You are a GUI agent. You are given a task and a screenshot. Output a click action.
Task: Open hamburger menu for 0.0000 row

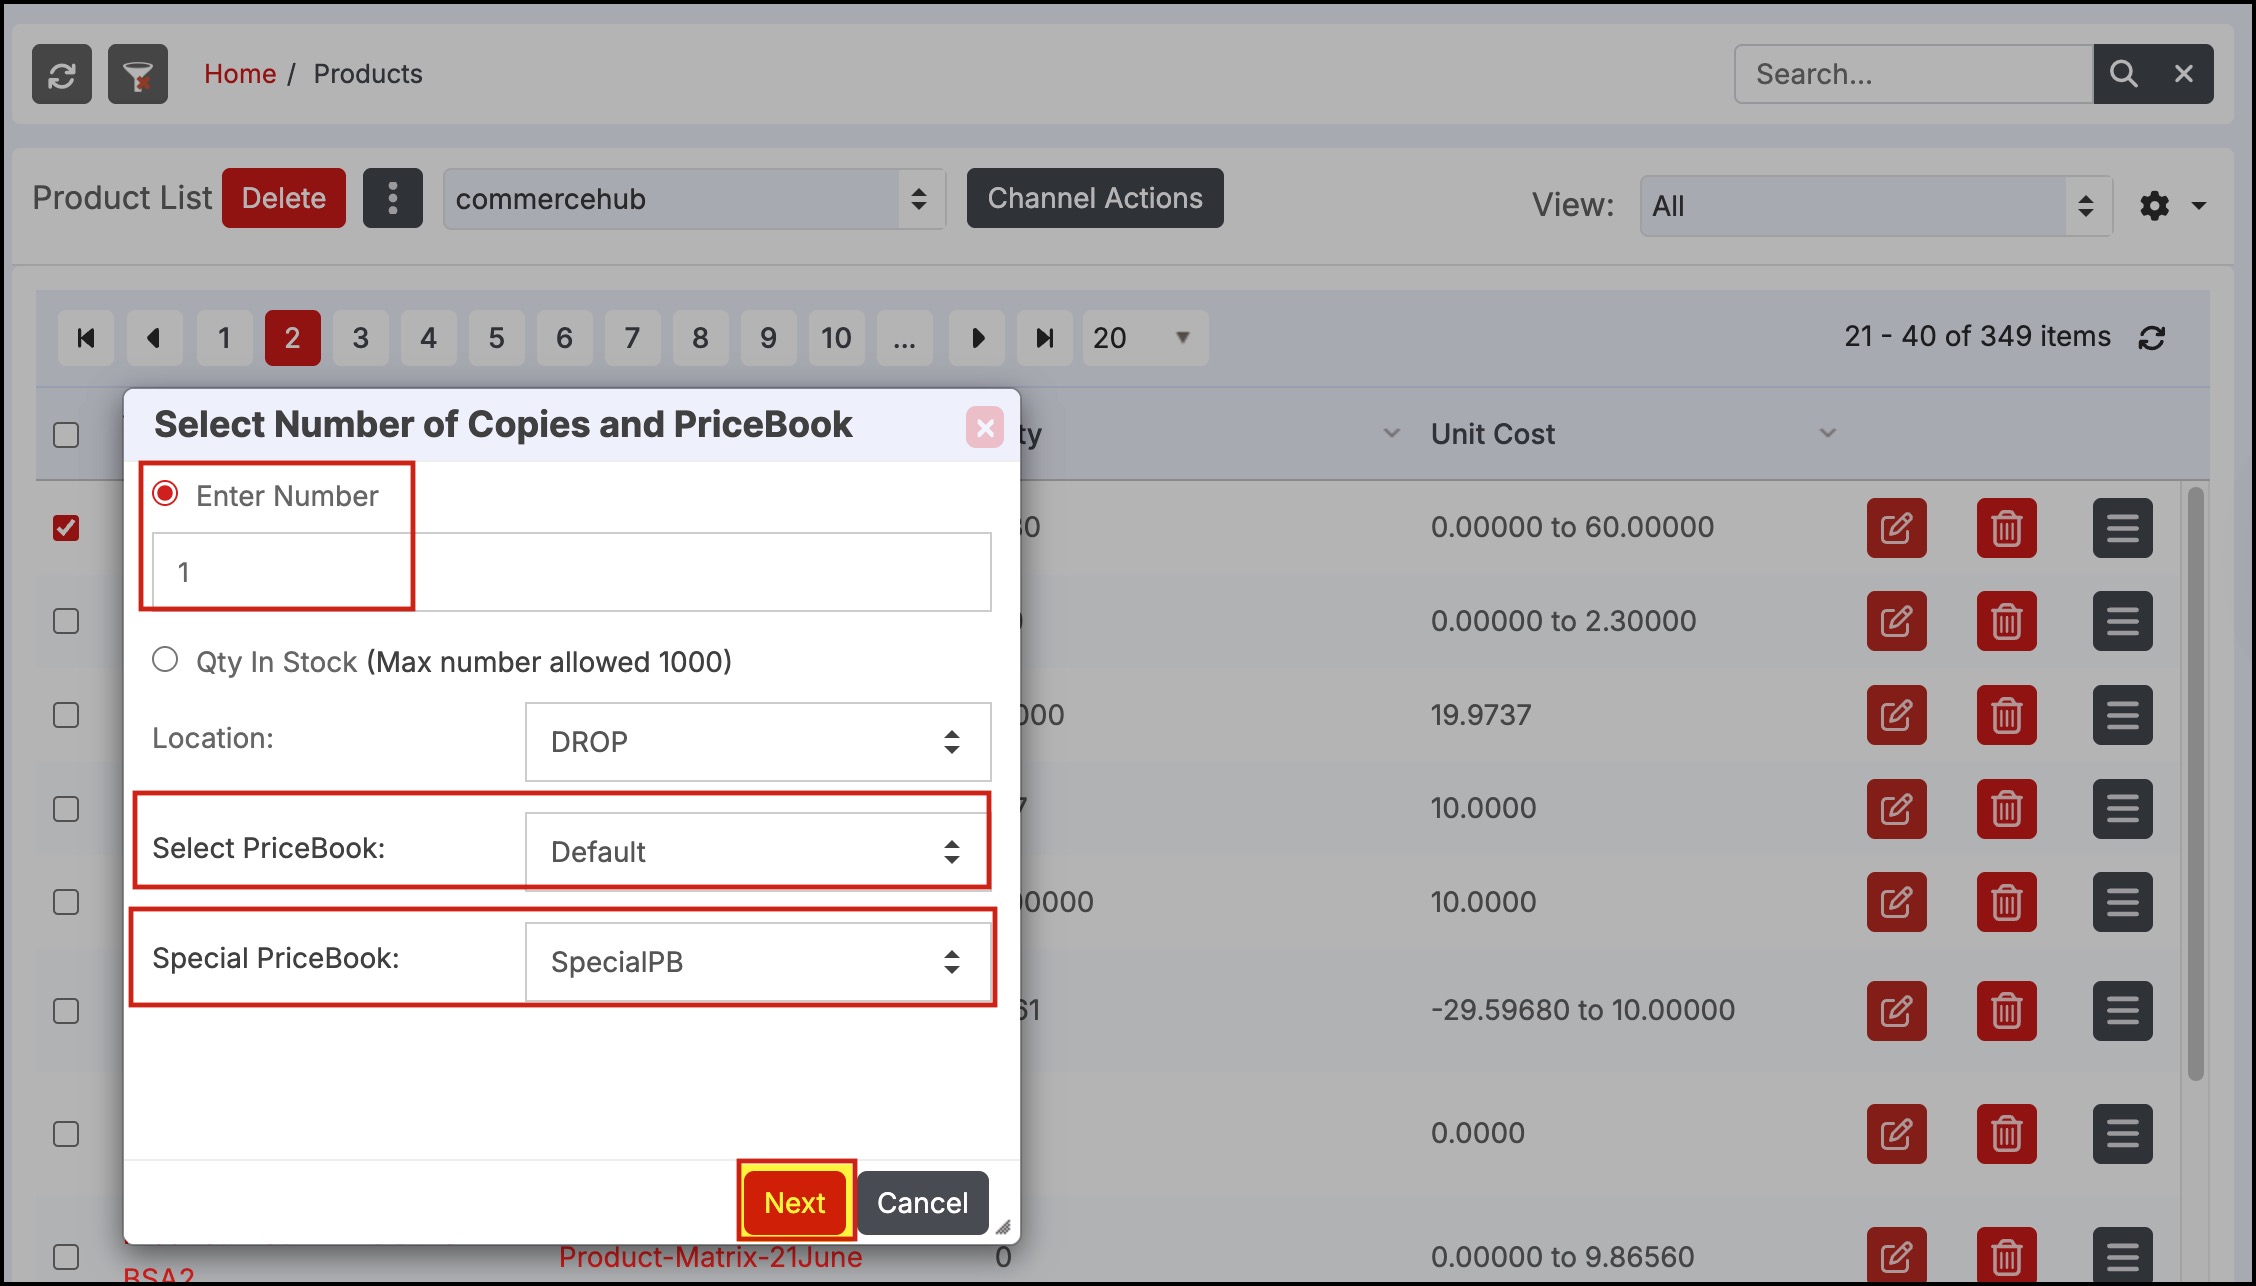2122,1134
